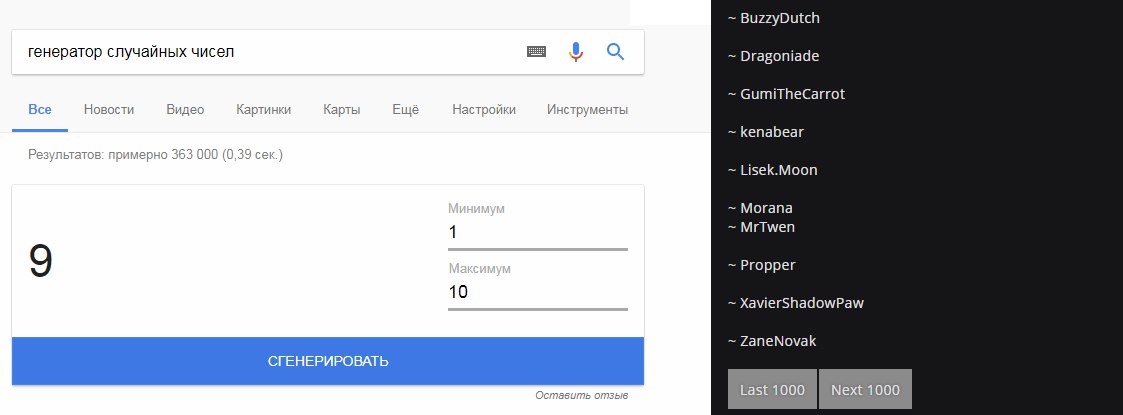Switch to the Видео tab
The width and height of the screenshot is (1123, 415).
point(185,110)
